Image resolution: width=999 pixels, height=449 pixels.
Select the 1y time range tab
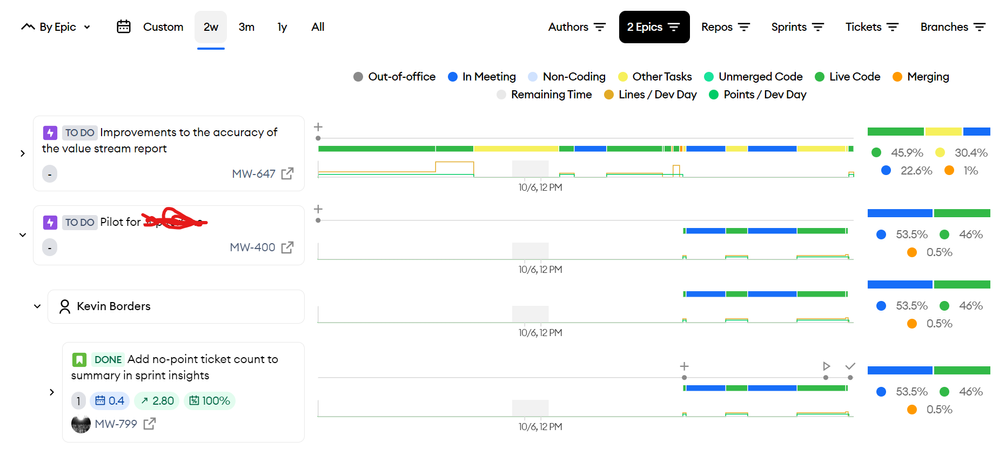[x=282, y=27]
